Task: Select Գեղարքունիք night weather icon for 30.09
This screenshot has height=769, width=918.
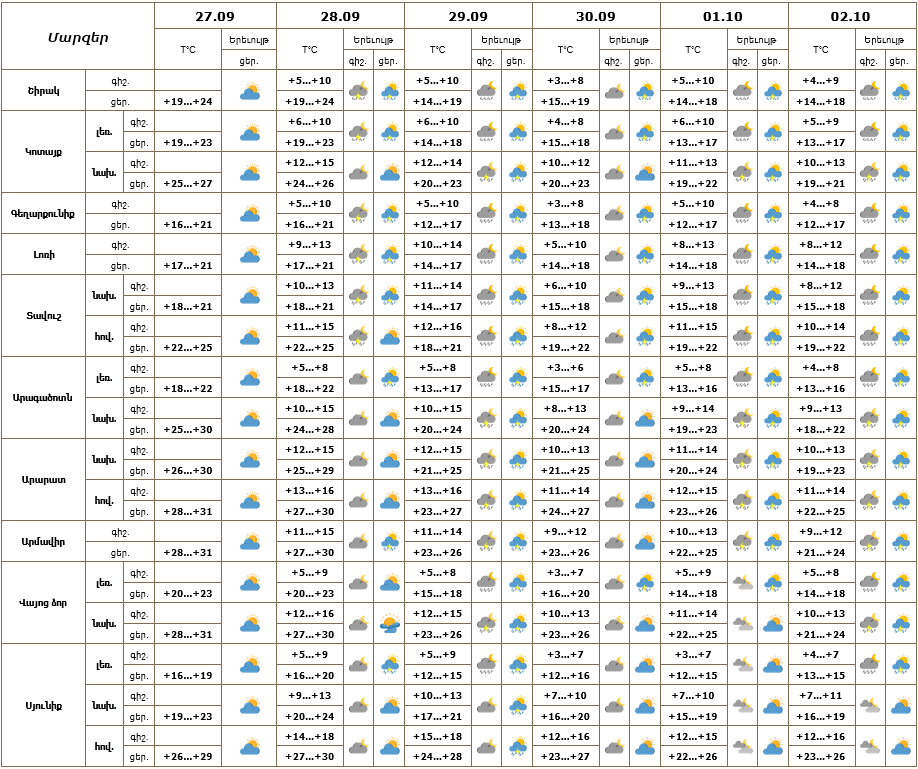Action: (x=614, y=215)
